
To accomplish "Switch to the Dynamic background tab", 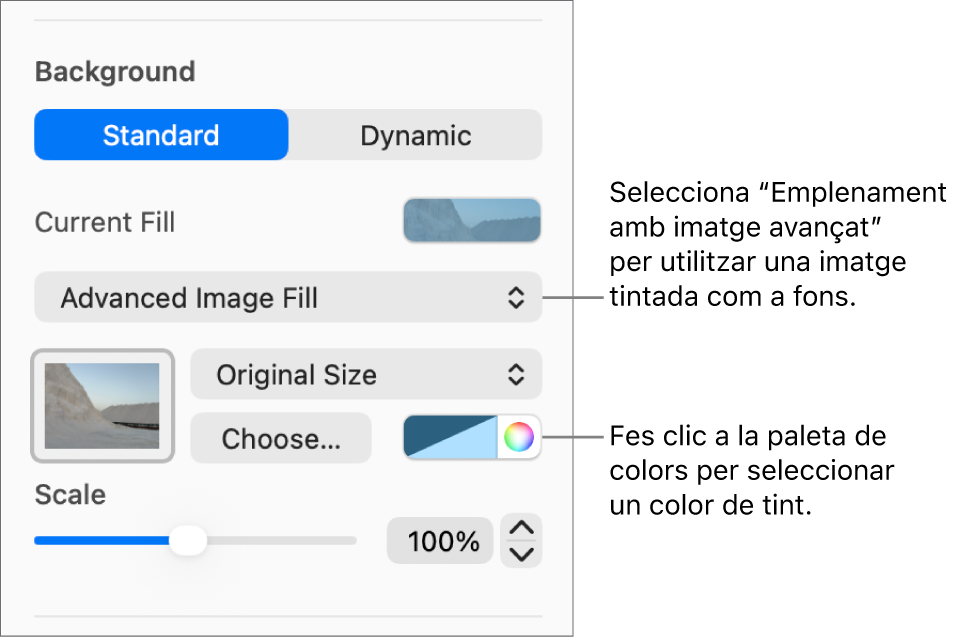I will 415,135.
